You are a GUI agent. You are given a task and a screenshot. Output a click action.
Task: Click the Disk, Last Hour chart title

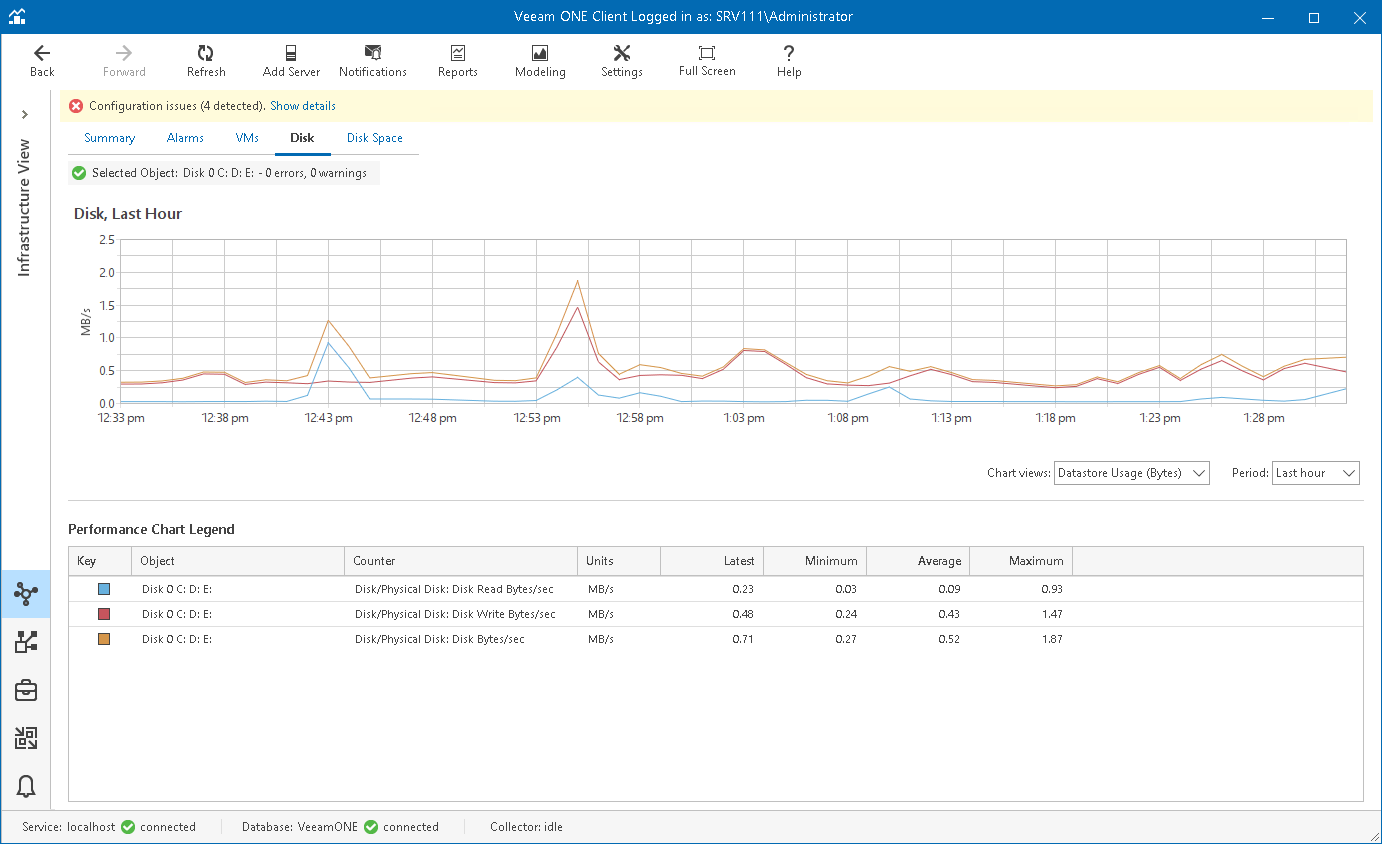(128, 214)
